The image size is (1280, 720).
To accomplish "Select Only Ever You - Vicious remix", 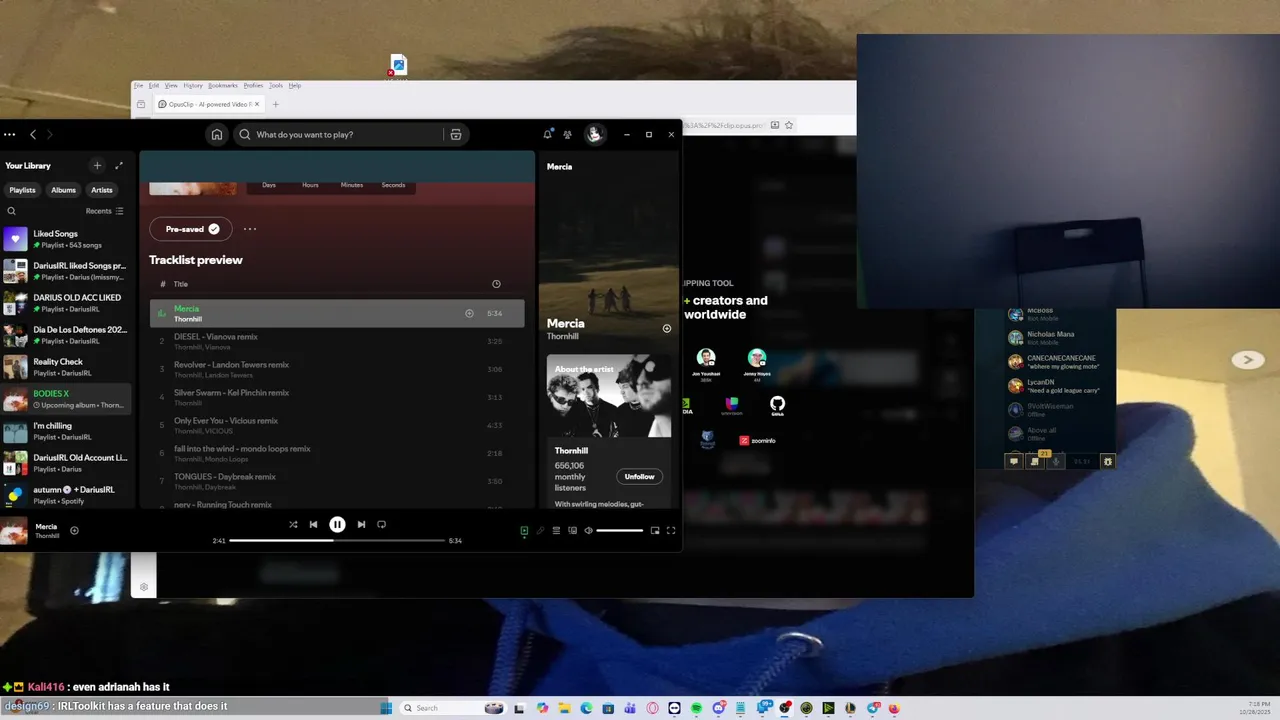I will pos(337,425).
